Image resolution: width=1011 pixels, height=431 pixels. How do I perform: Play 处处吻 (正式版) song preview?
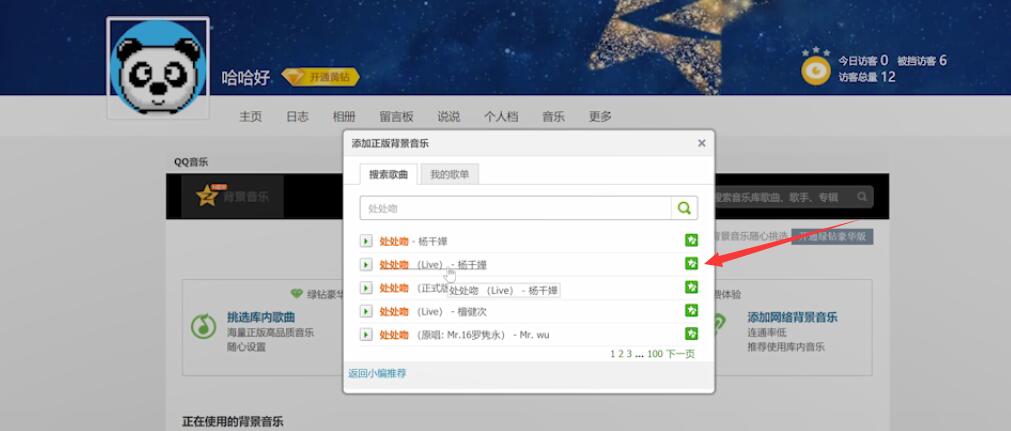[x=366, y=288]
